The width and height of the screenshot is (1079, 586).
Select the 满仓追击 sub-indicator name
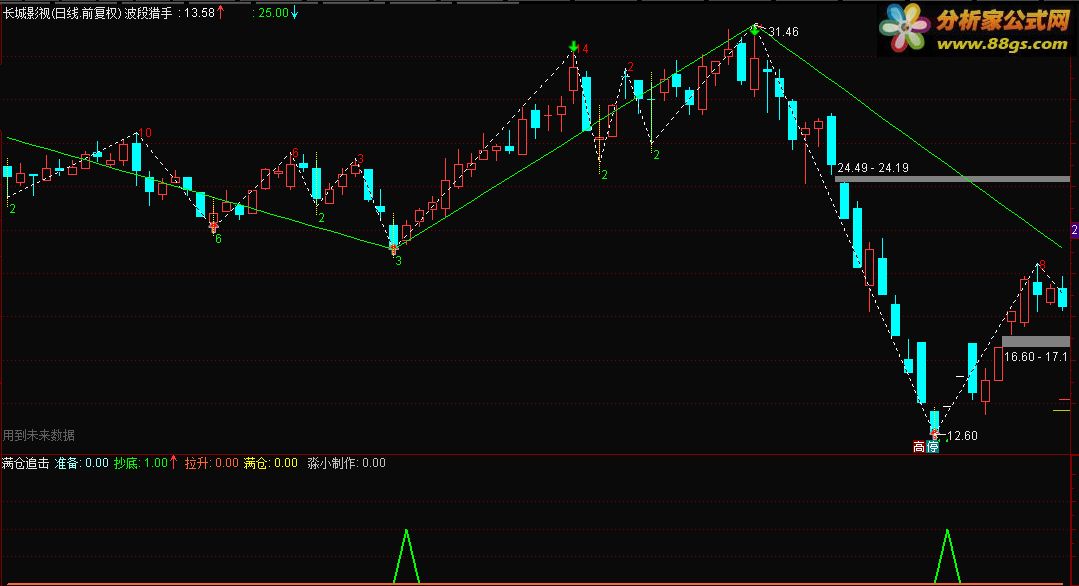(25, 463)
